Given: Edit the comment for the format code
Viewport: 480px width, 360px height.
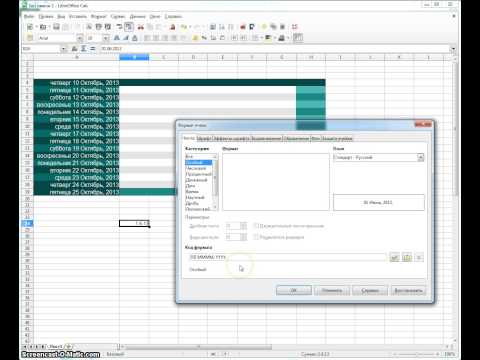Looking at the screenshot, I should [x=407, y=257].
